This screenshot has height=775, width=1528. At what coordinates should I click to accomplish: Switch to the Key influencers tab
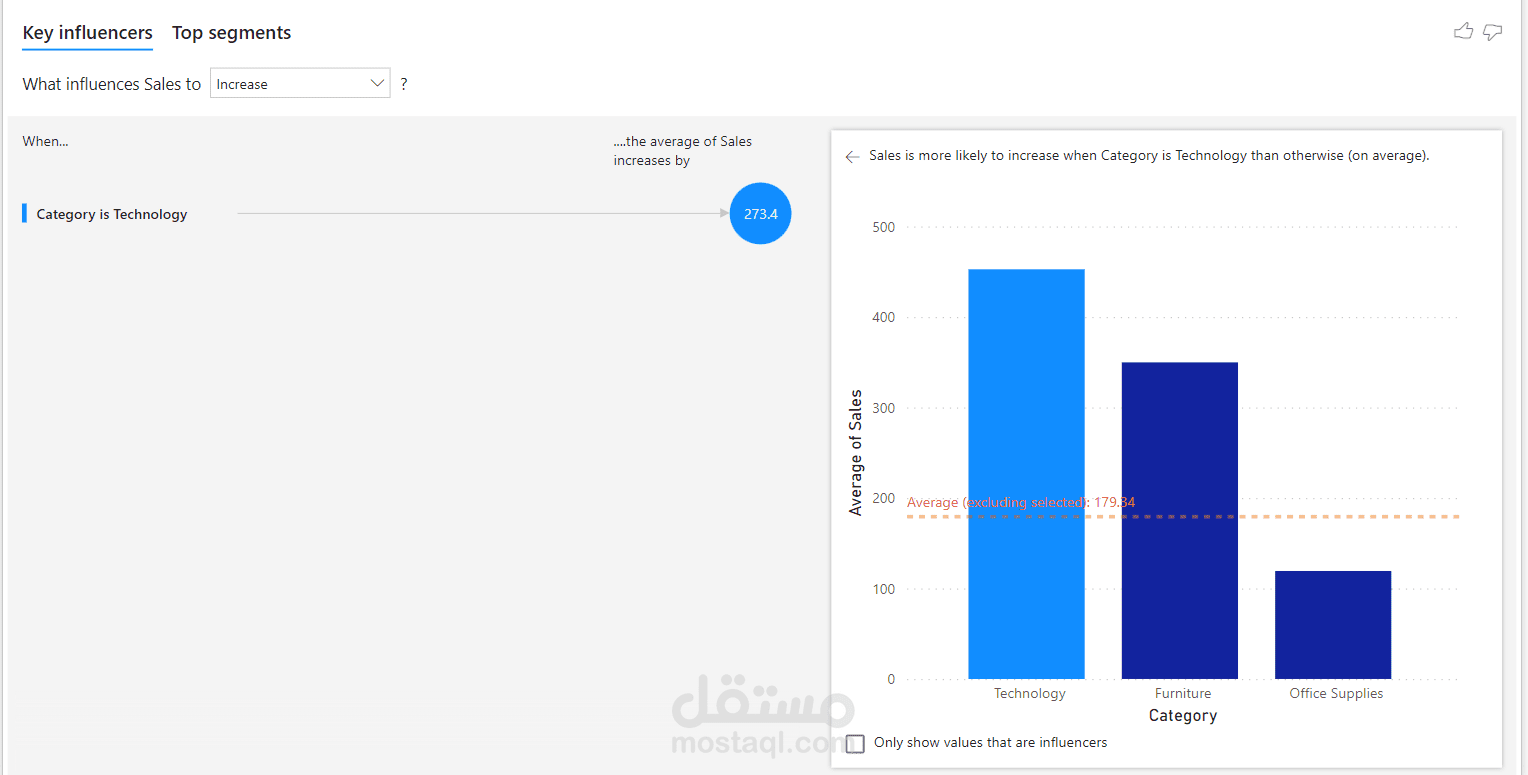[88, 33]
